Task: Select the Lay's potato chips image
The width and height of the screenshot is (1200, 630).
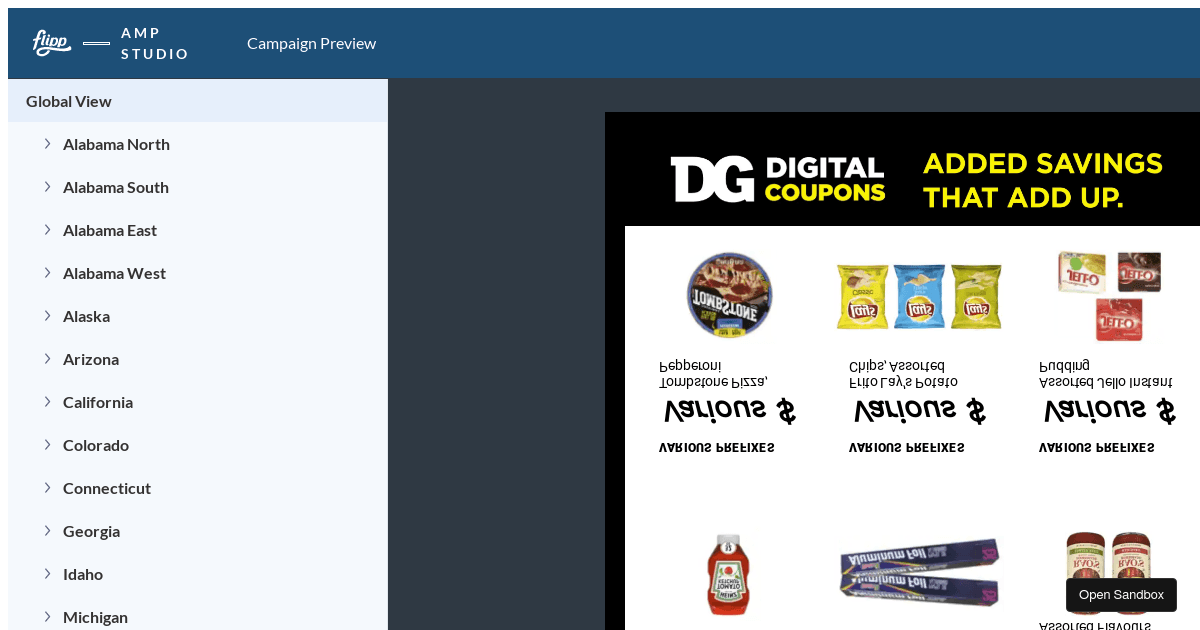Action: pos(918,297)
